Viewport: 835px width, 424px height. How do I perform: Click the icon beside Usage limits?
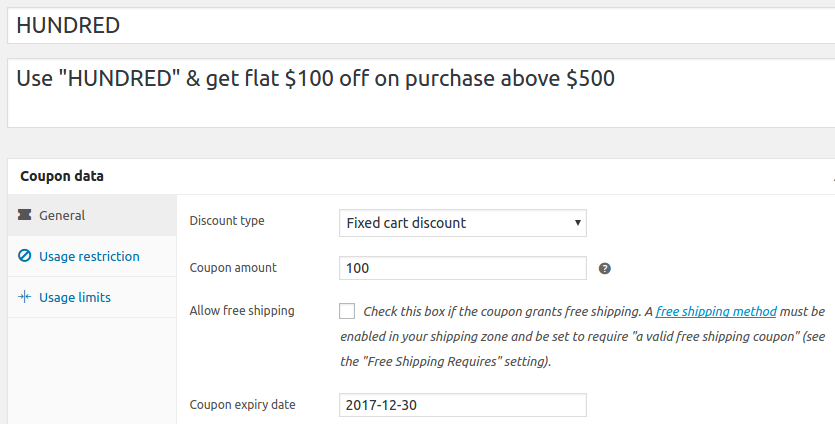25,297
